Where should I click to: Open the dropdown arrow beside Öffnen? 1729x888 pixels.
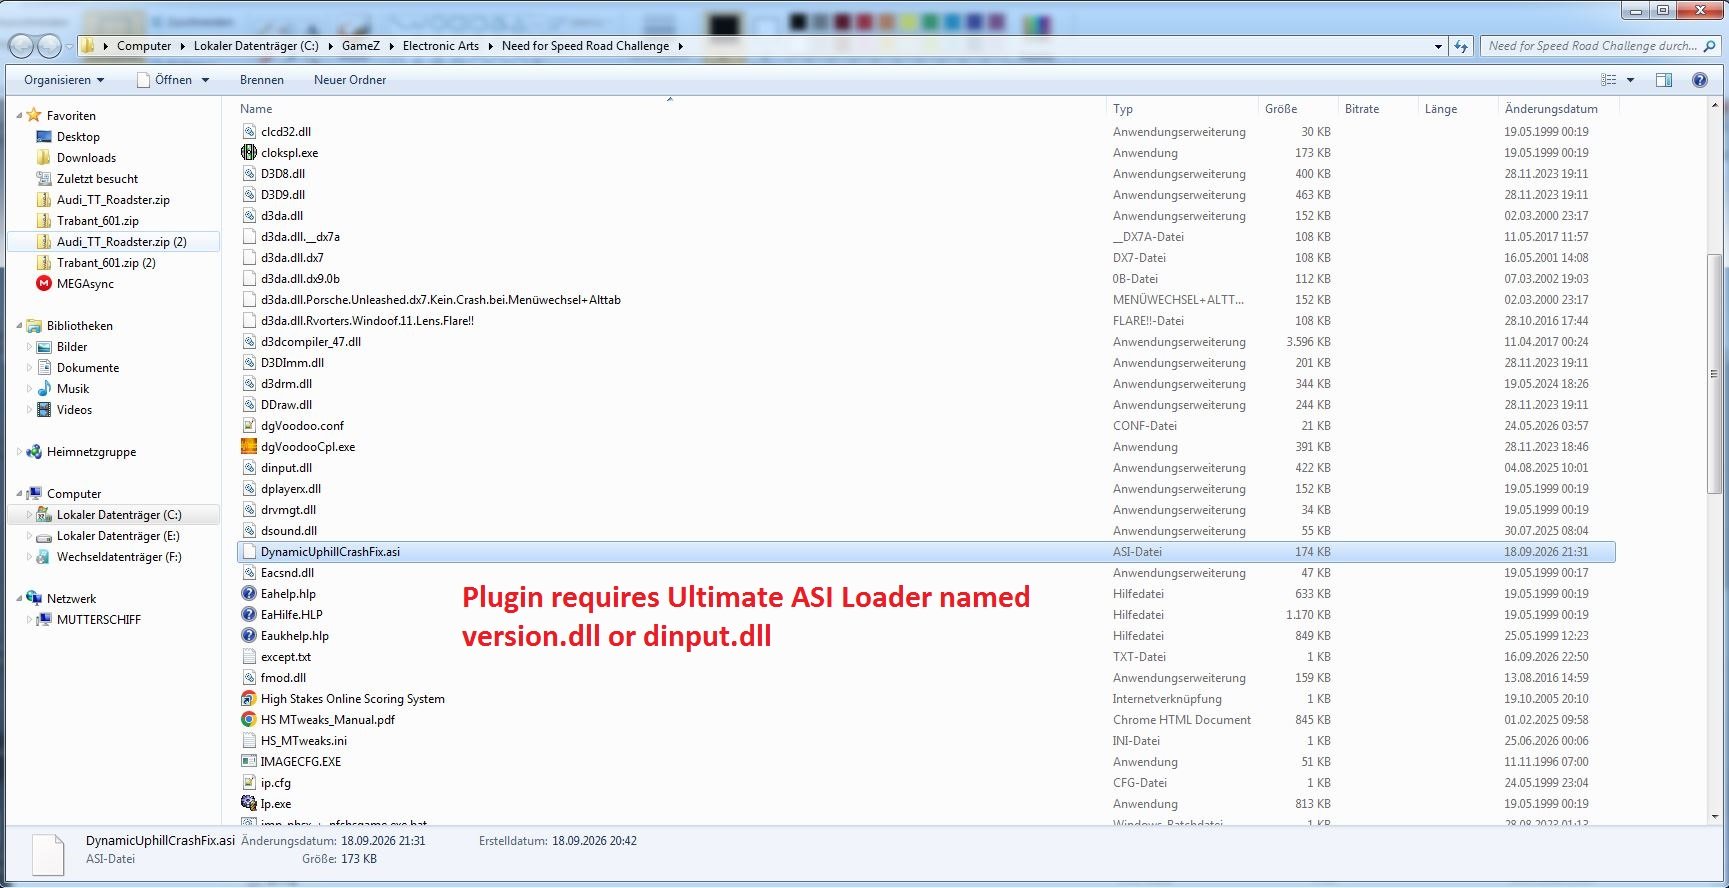coord(206,80)
